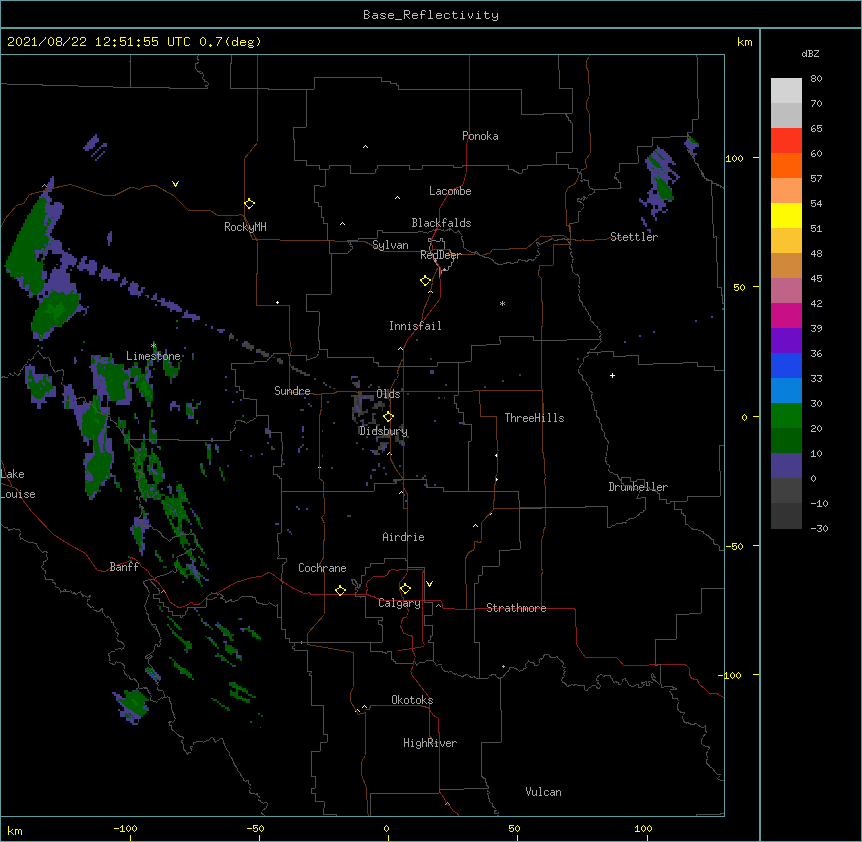This screenshot has height=842, width=862.
Task: Click the 42 dBZ magenta legend swatch
Action: pyautogui.click(x=786, y=315)
